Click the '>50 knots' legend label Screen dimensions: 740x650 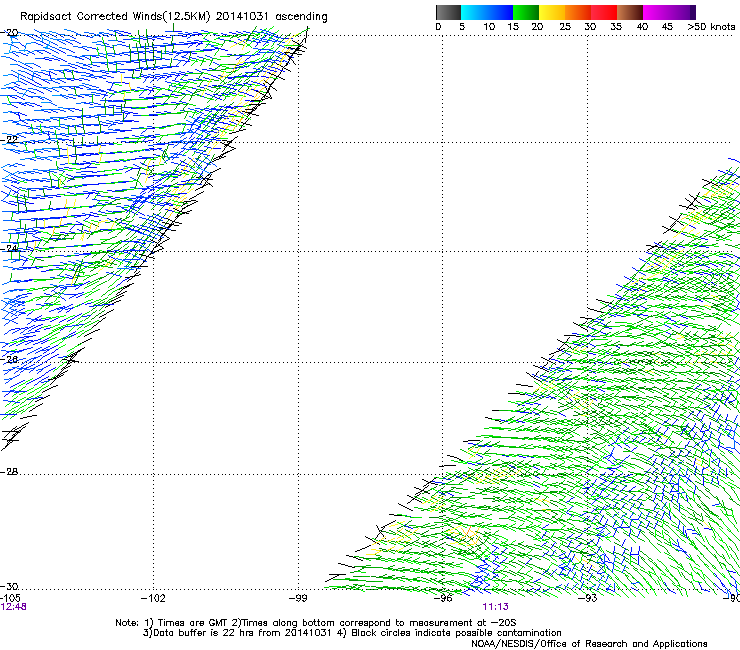(x=711, y=27)
